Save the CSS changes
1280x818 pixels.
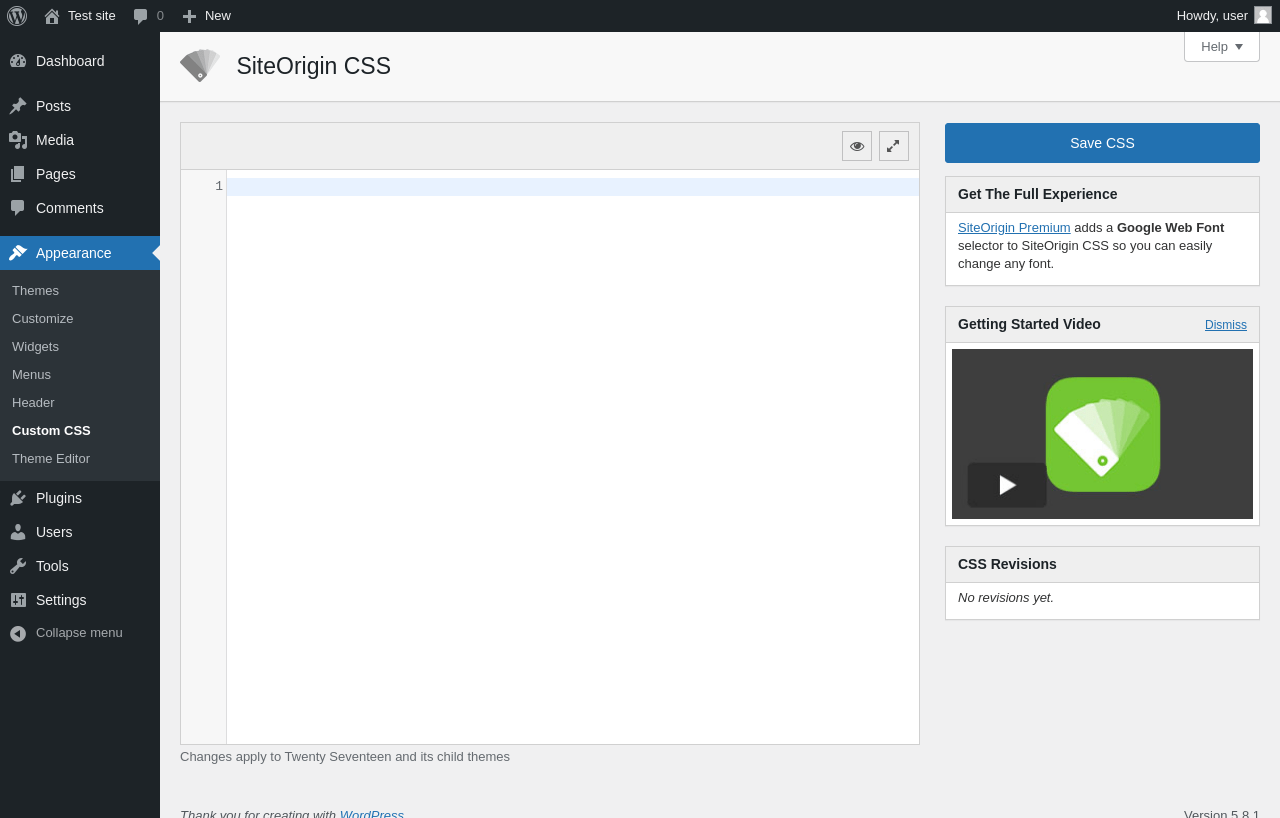tap(1102, 143)
